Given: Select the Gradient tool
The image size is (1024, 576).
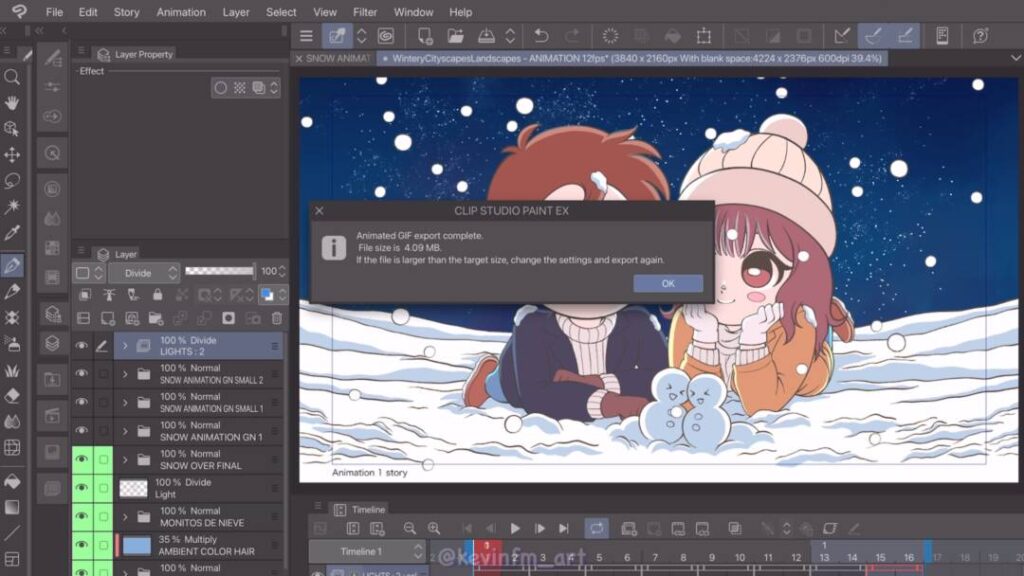Looking at the screenshot, I should click(12, 507).
